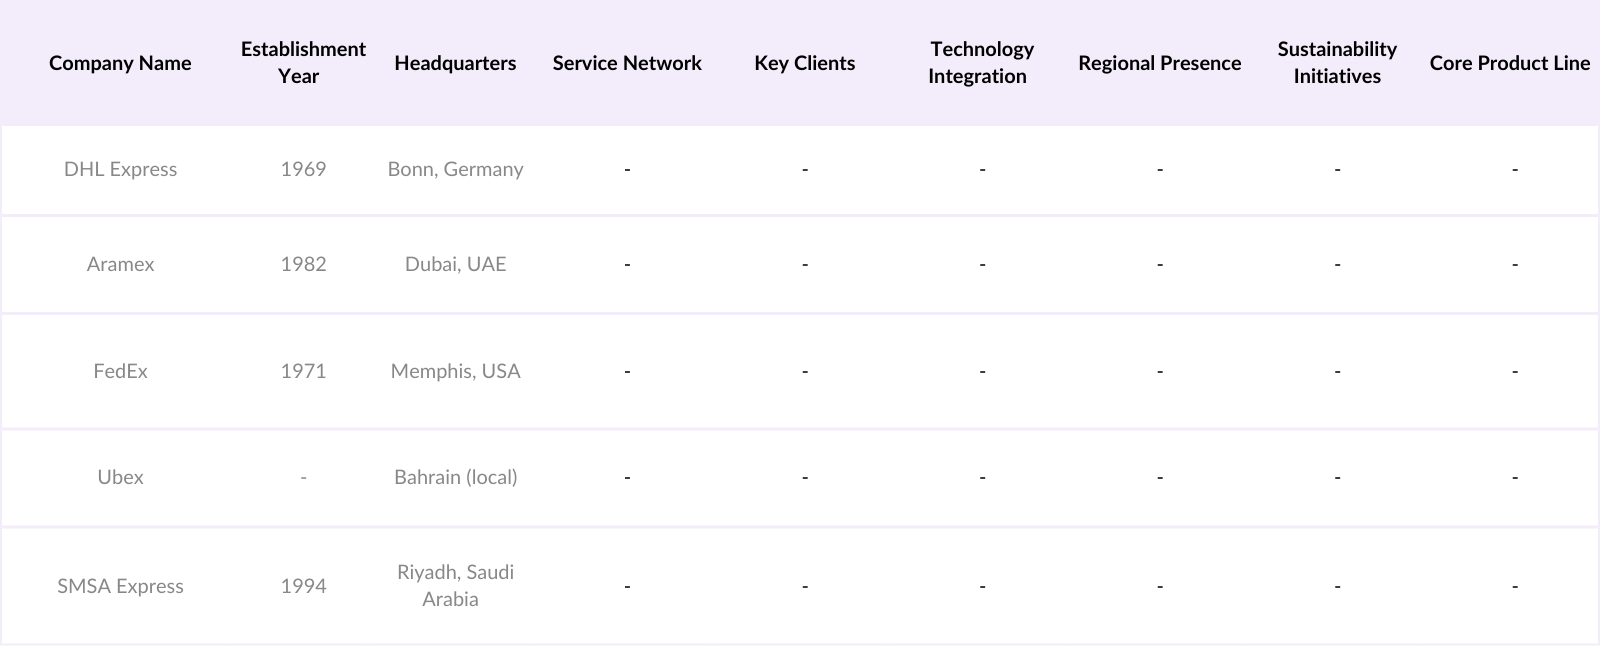Select the Sustainability Initiatives header
The height and width of the screenshot is (653, 1600).
(x=1337, y=63)
